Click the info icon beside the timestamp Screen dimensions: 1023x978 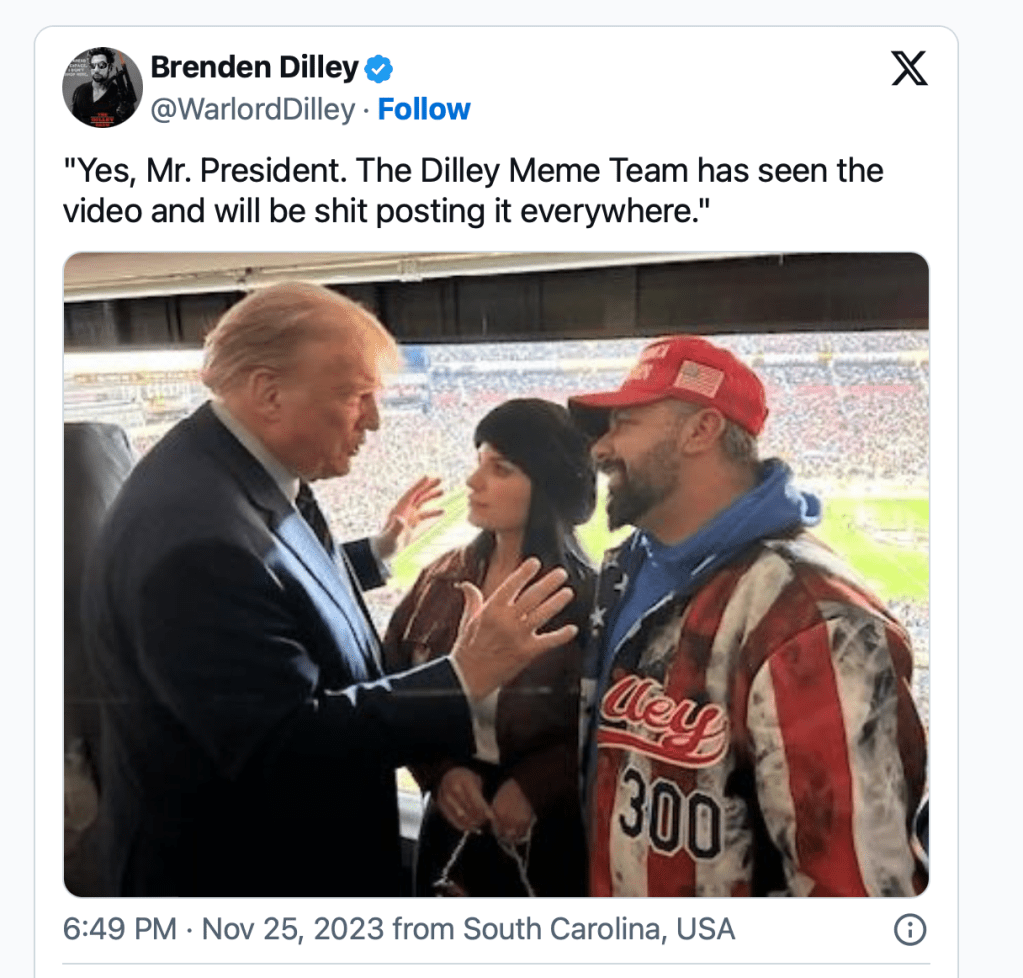909,930
